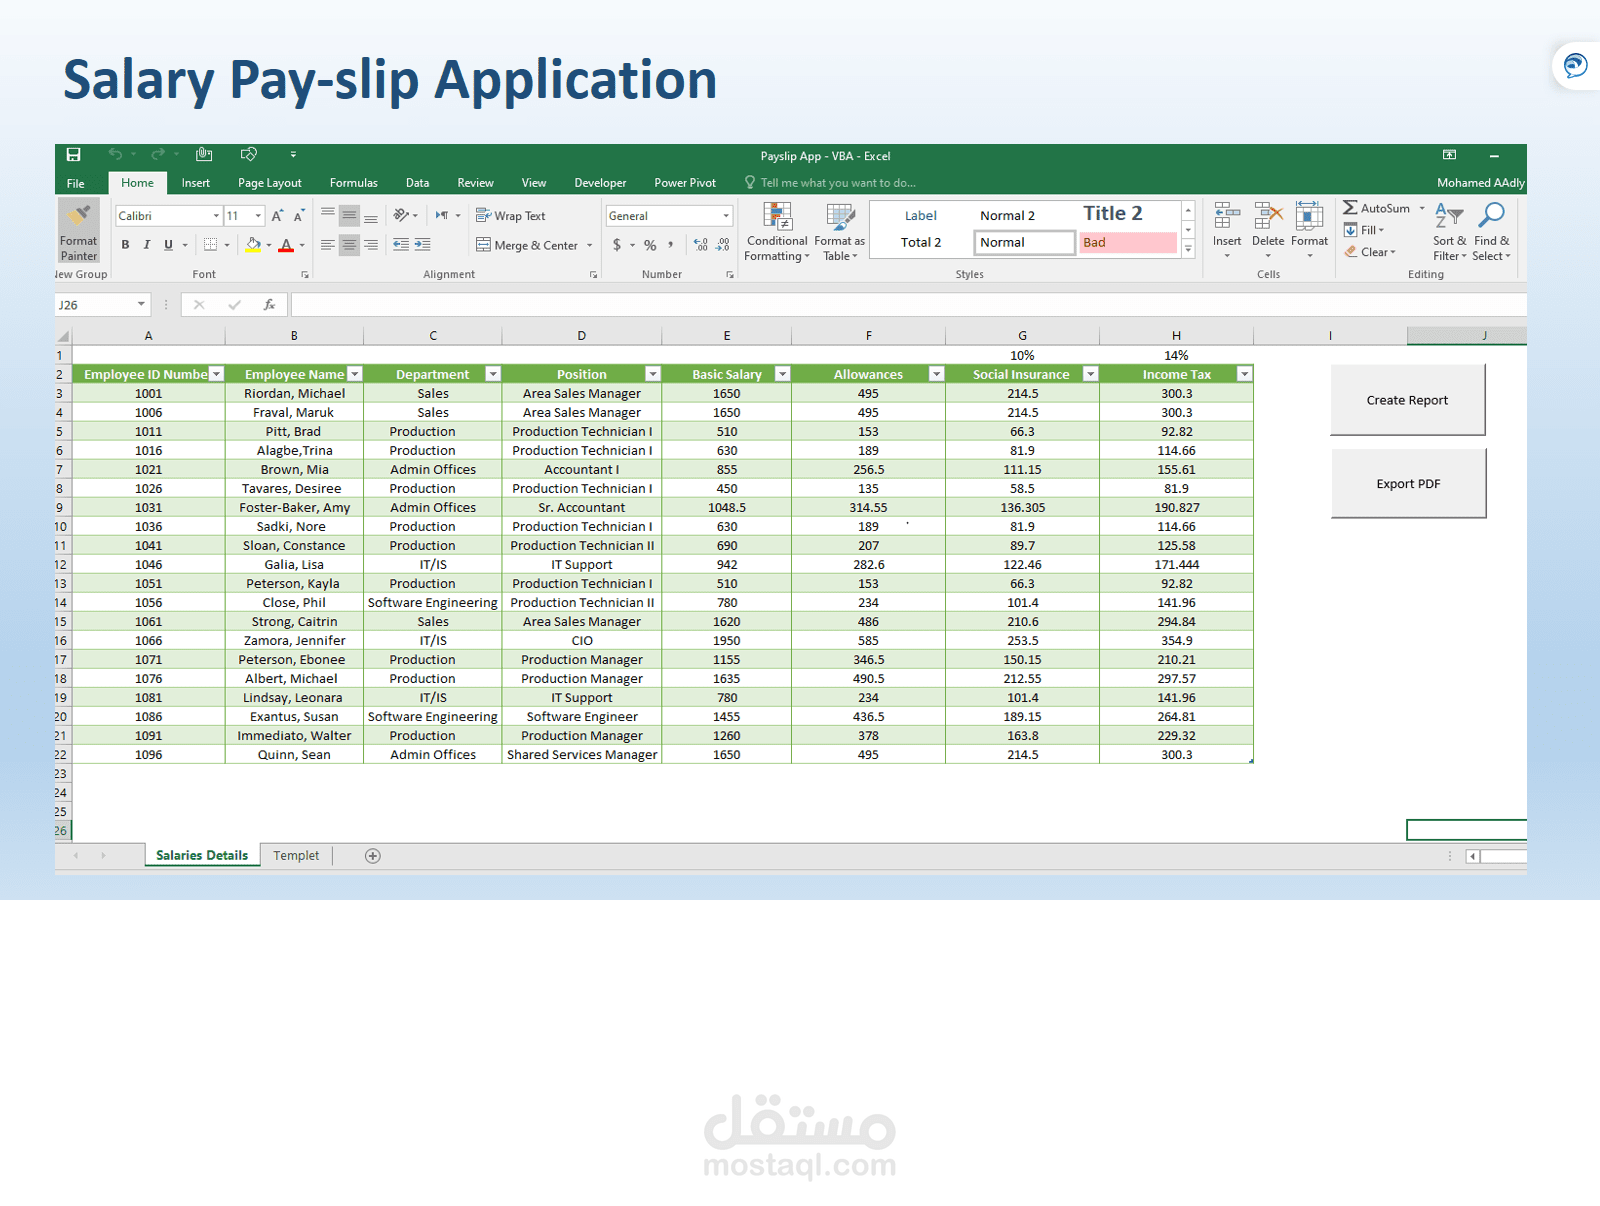1600x1206 pixels.
Task: Click the Wrap Text icon
Action: pyautogui.click(x=511, y=215)
